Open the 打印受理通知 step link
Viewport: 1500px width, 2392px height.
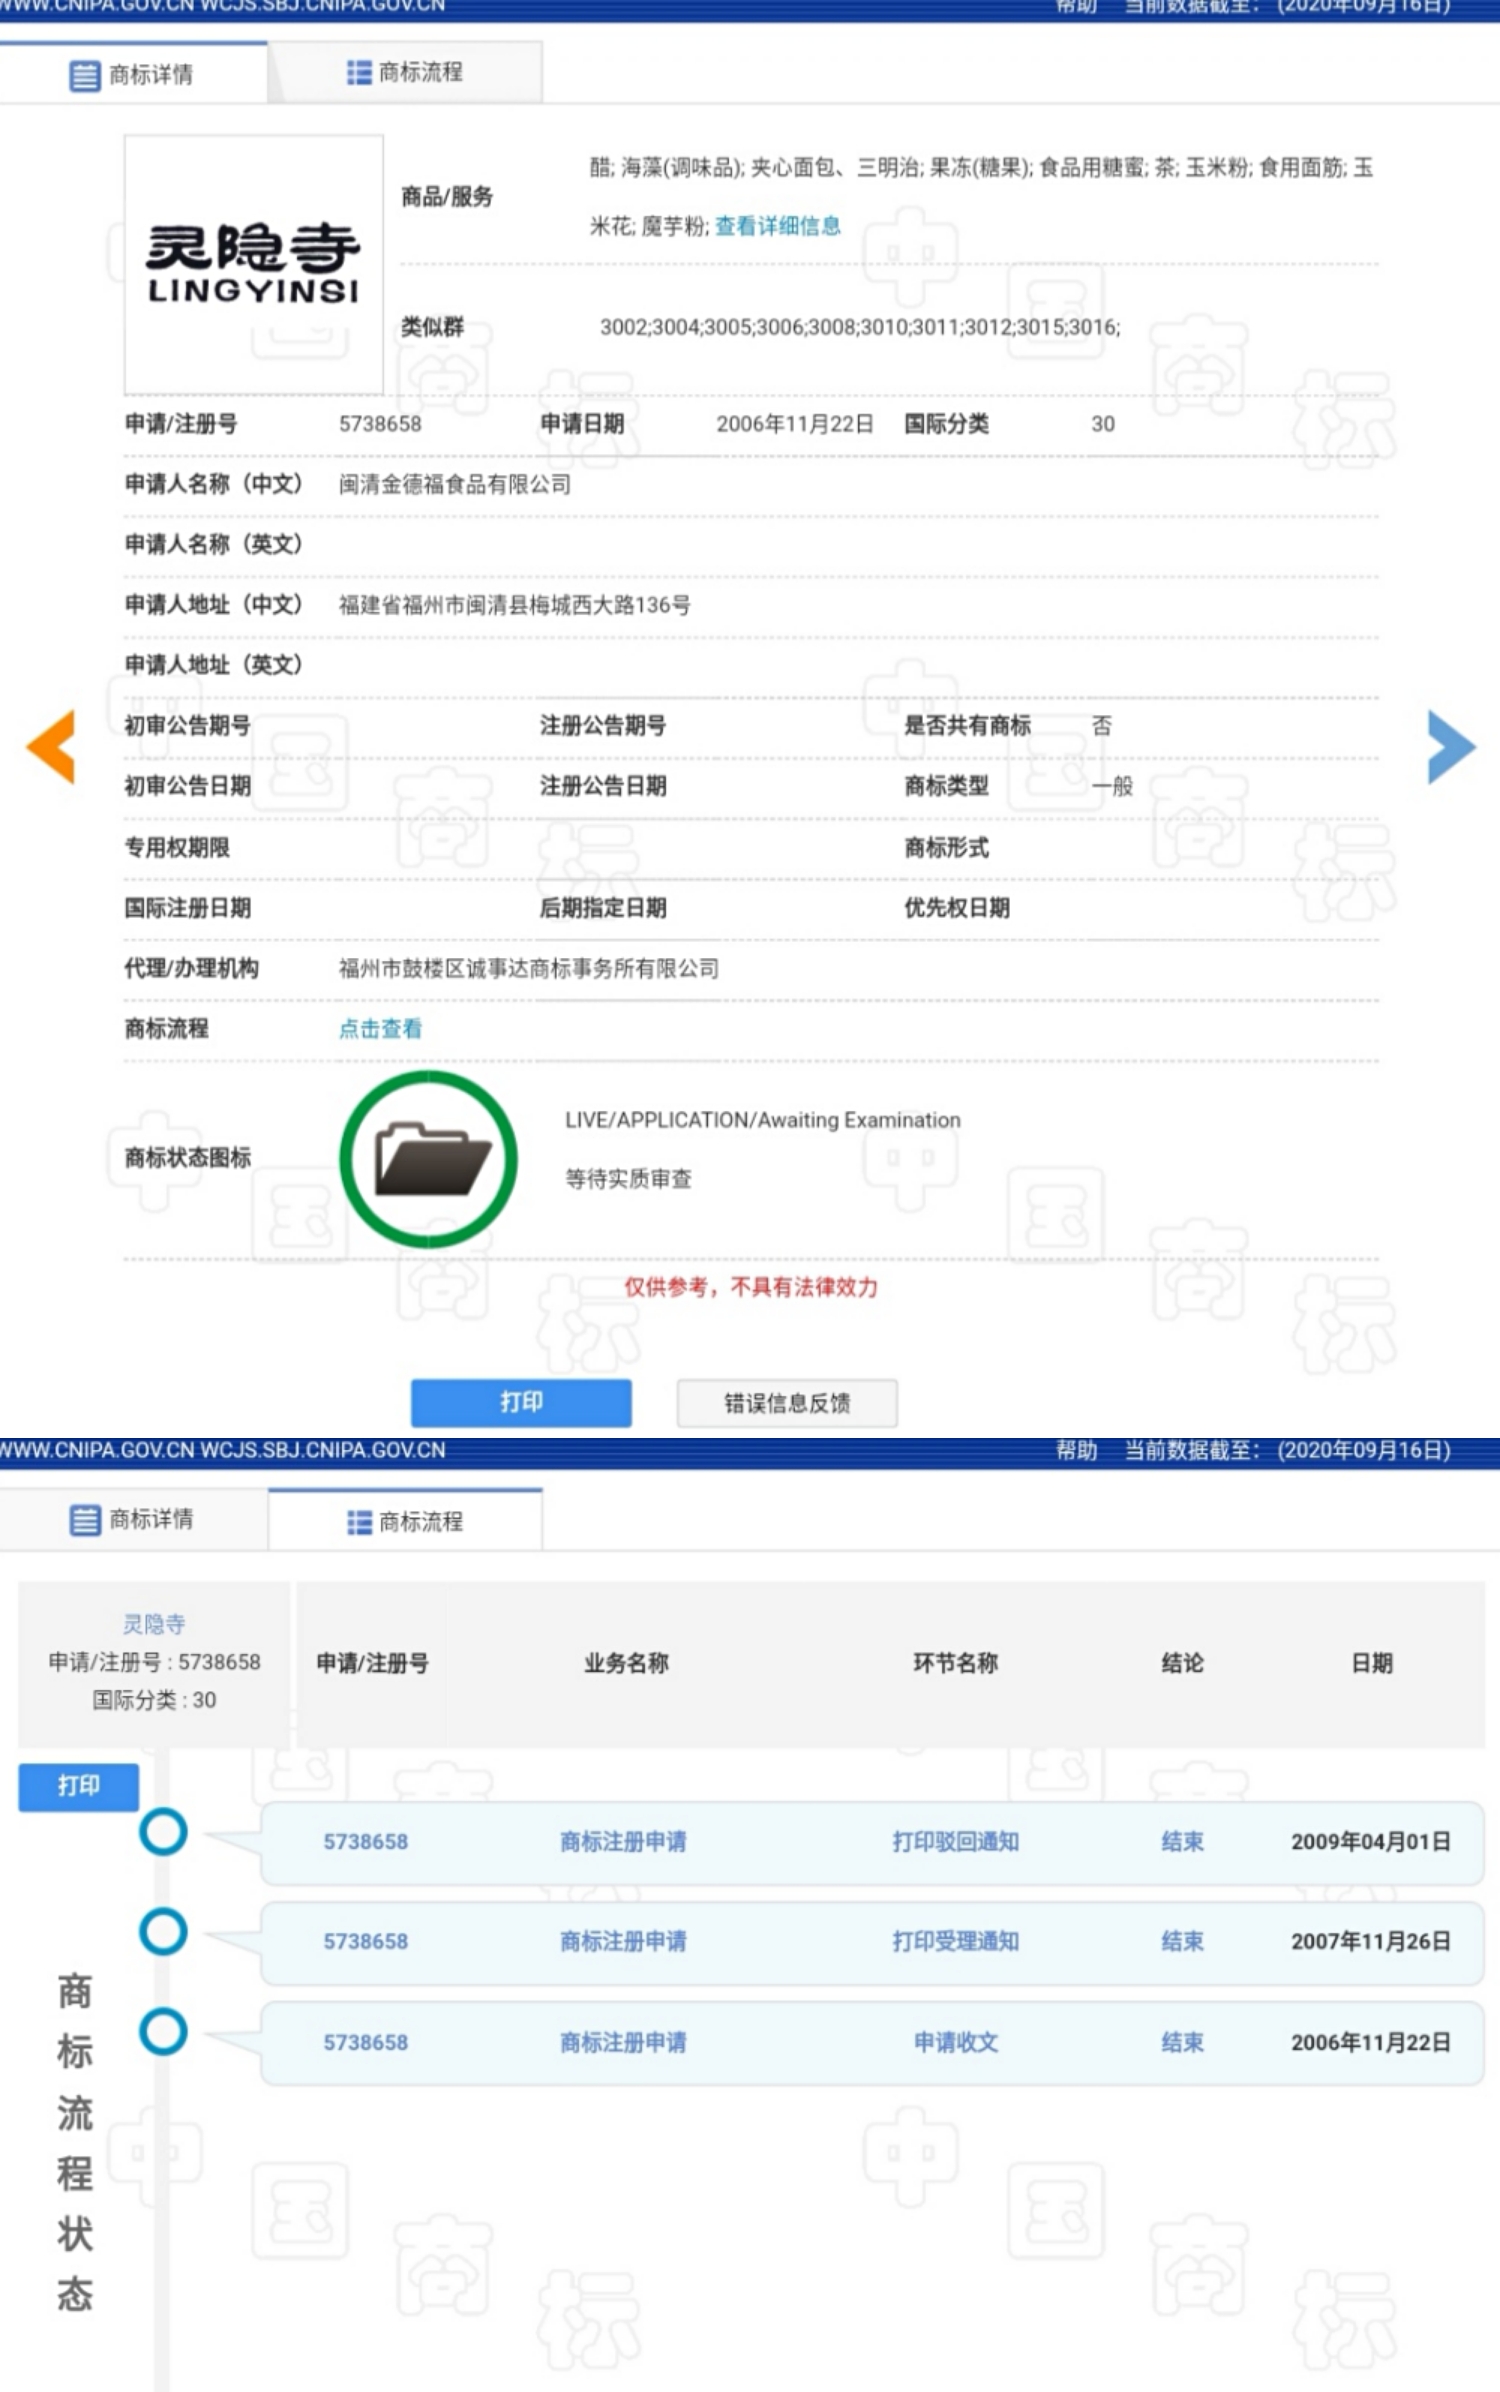(x=955, y=1941)
